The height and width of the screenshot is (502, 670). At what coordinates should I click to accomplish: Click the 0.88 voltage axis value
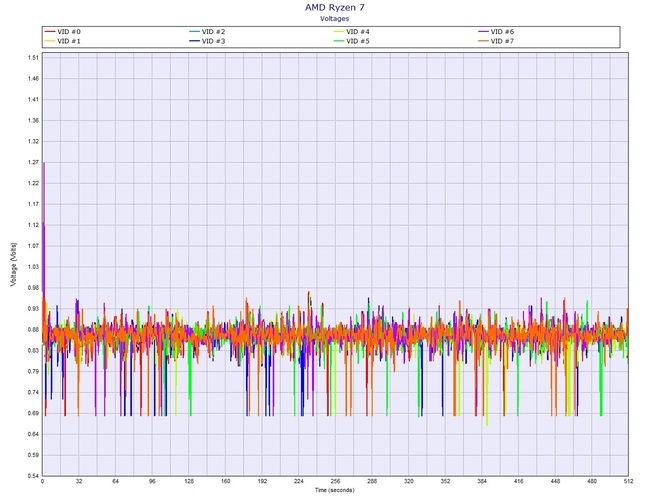tap(33, 329)
